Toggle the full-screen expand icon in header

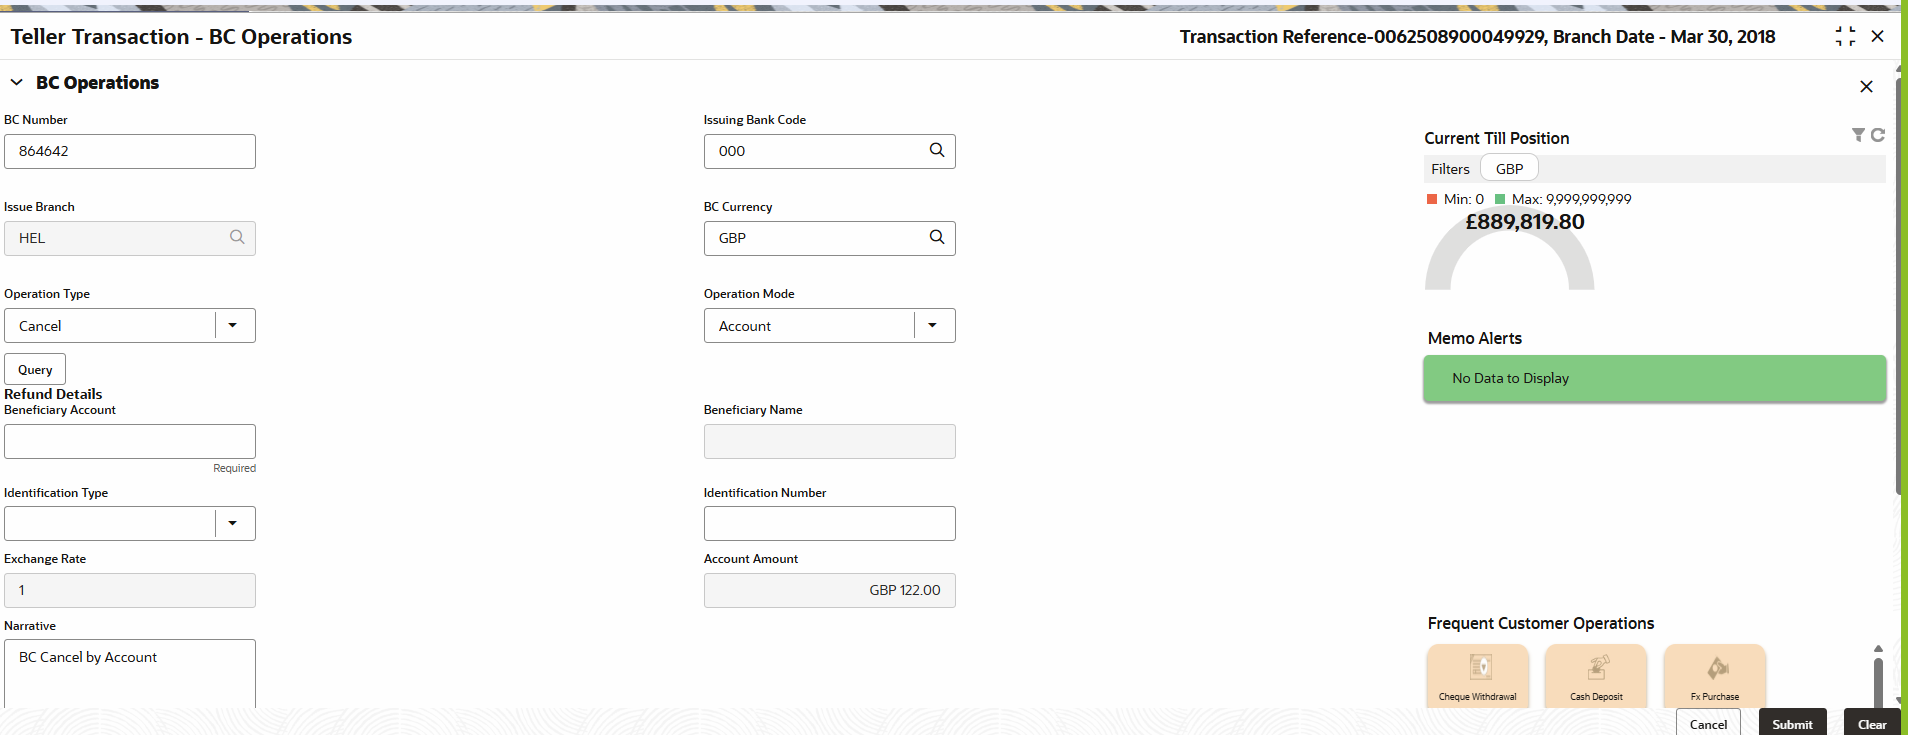(1845, 36)
